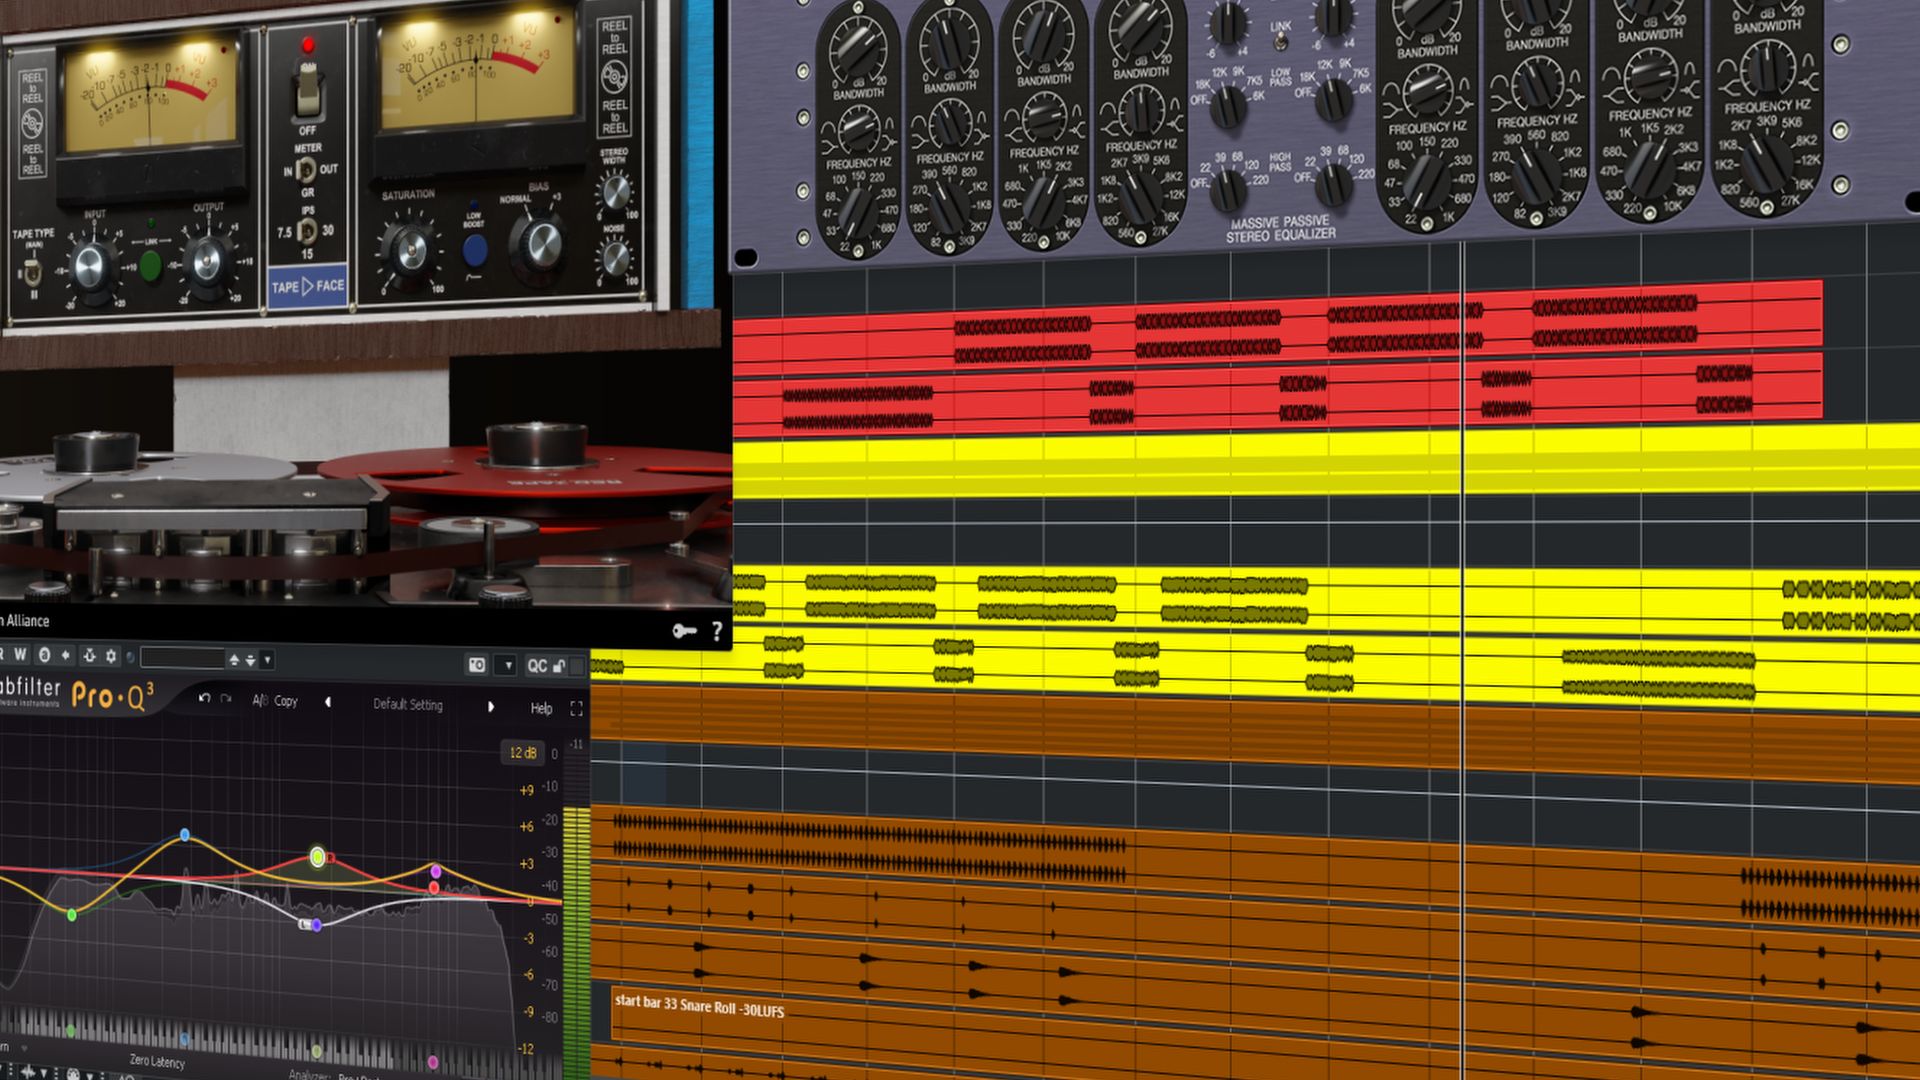Open the Pro-Q 3 Help menu
Screen dimensions: 1920x1080
click(541, 708)
